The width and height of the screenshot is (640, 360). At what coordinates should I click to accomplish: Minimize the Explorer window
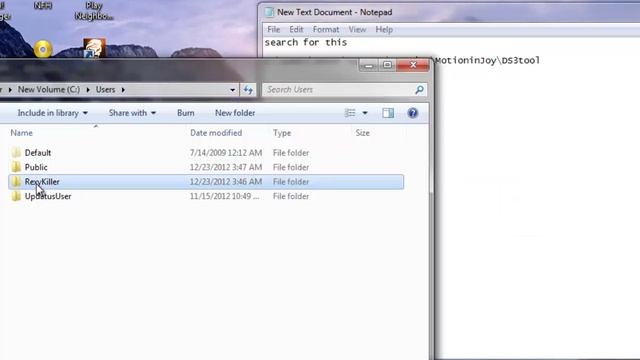[x=369, y=65]
